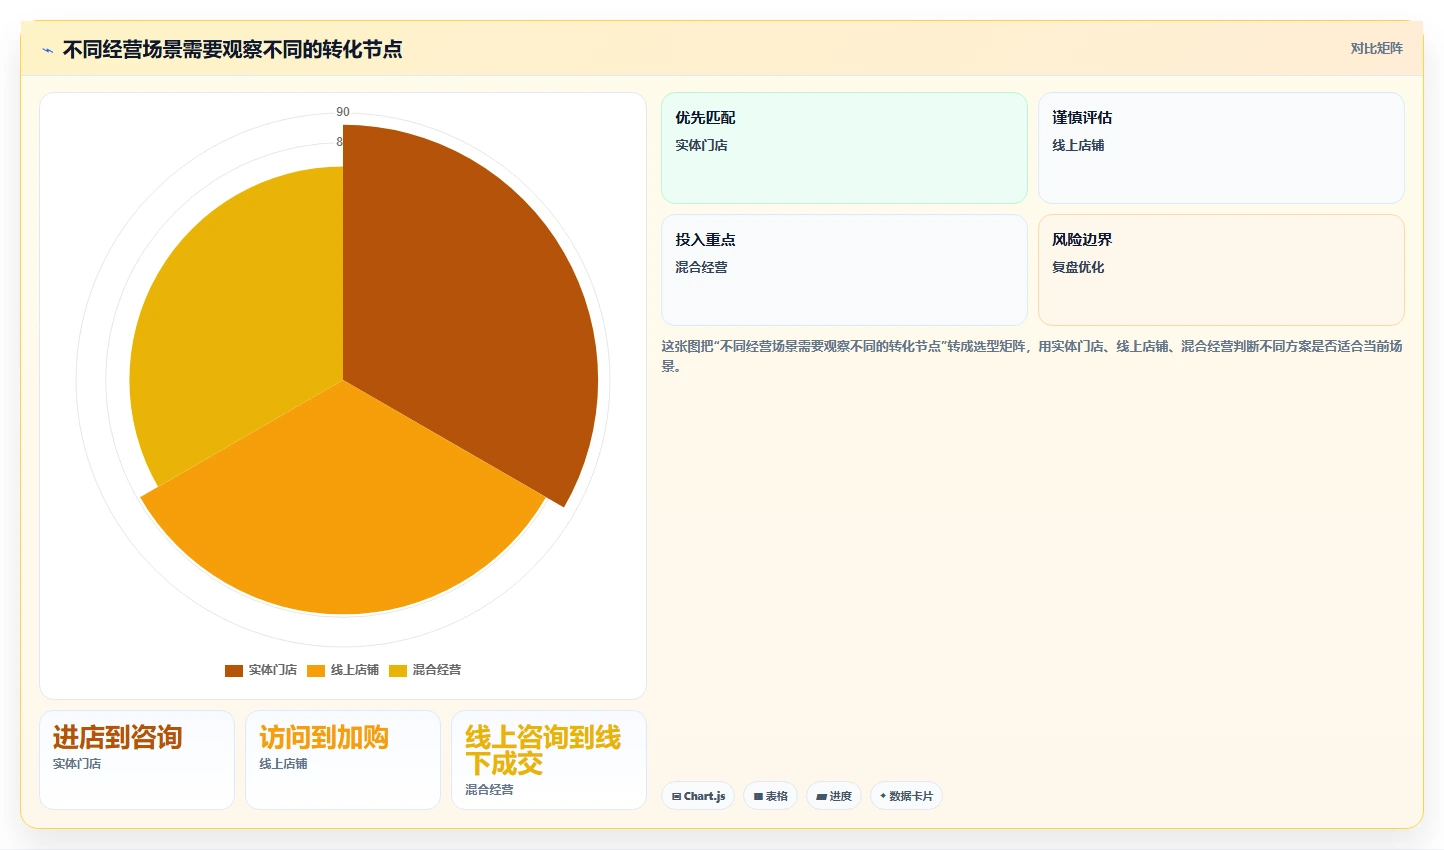Image resolution: width=1444 pixels, height=850 pixels.
Task: Click the lightning icon beside the title
Action: point(47,50)
